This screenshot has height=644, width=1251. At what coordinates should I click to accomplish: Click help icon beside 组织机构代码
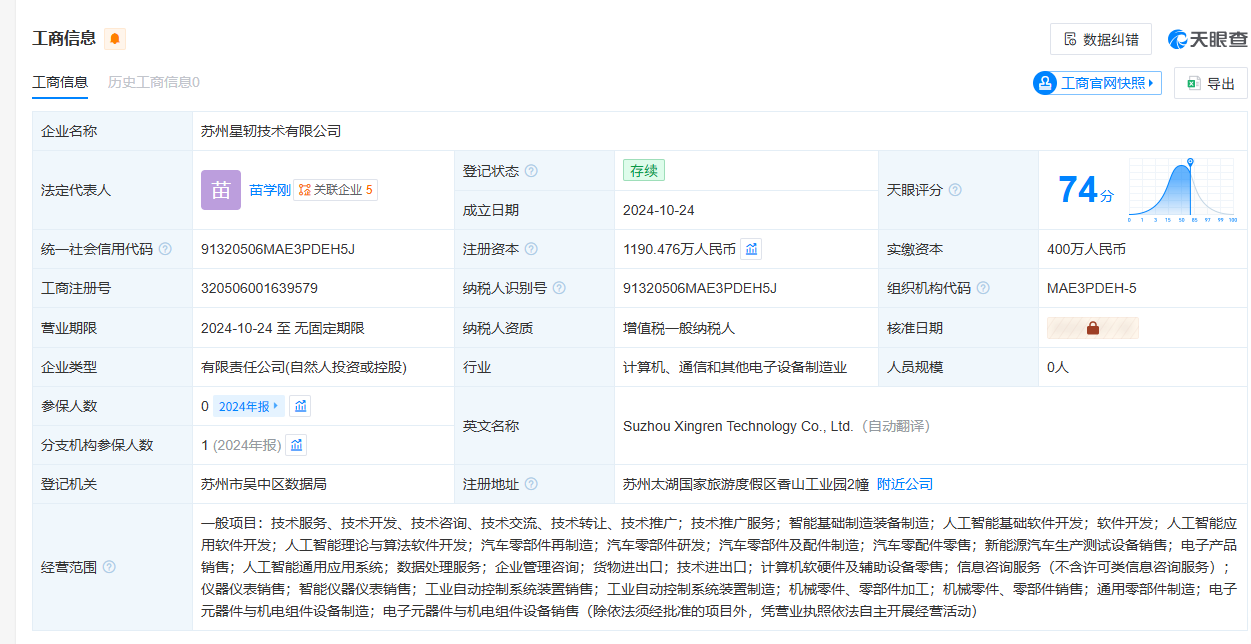click(983, 288)
